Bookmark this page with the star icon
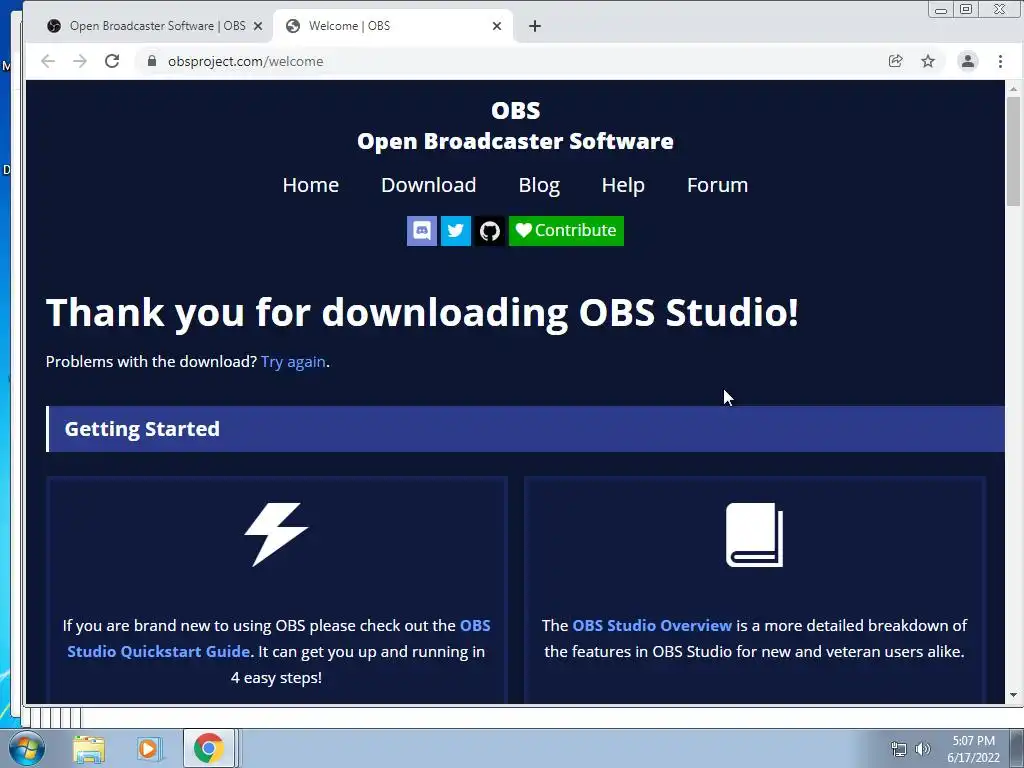Image resolution: width=1024 pixels, height=768 pixels. (x=928, y=61)
